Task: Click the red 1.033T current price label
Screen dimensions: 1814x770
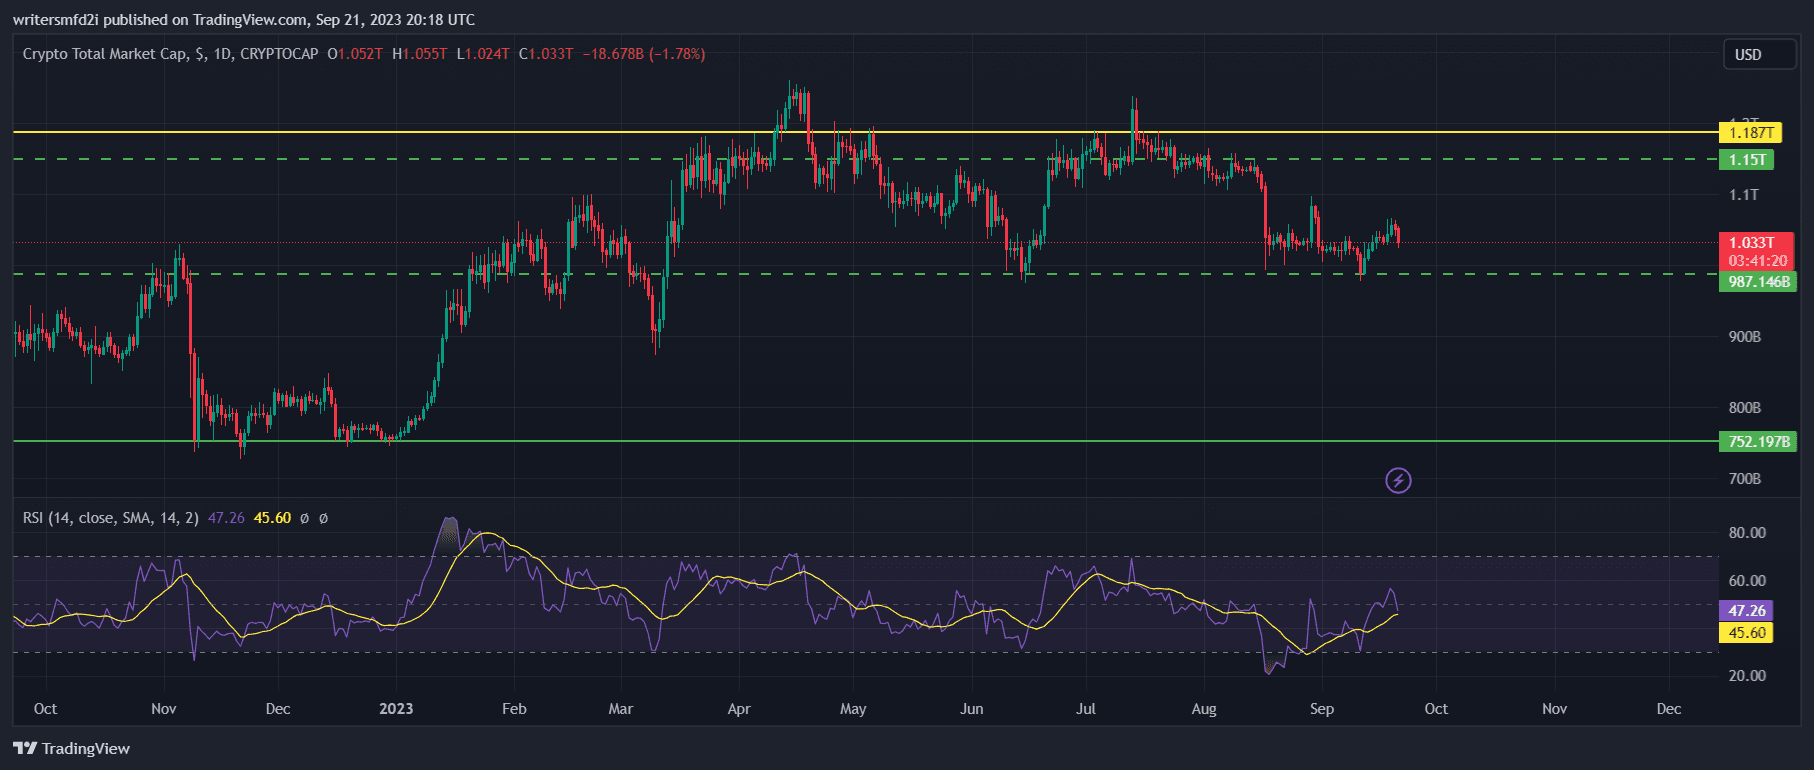Action: point(1755,243)
